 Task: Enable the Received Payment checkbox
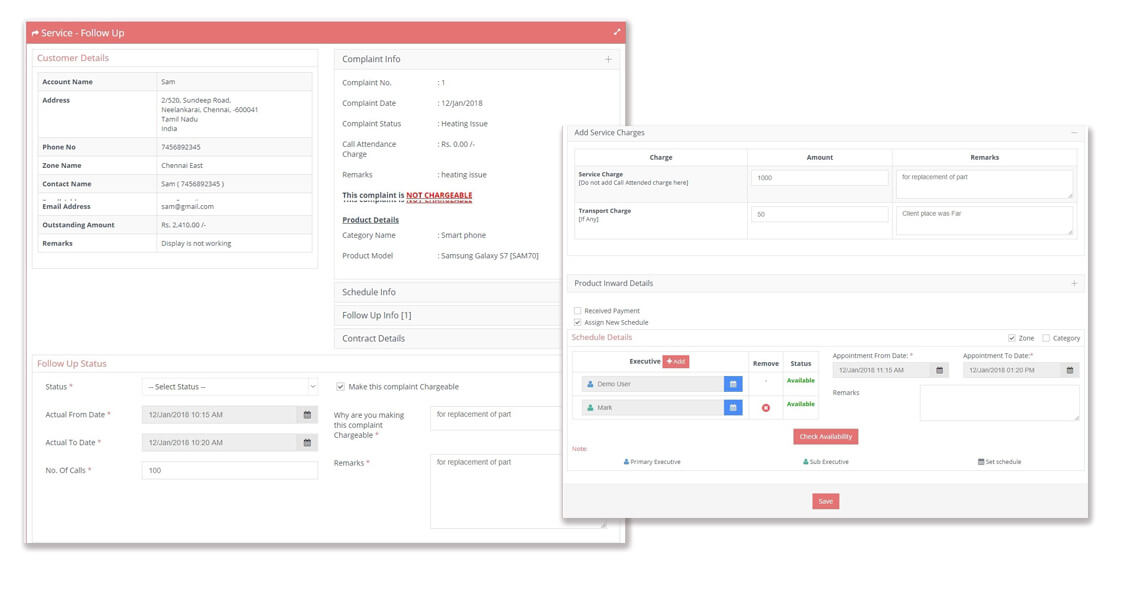[x=577, y=311]
